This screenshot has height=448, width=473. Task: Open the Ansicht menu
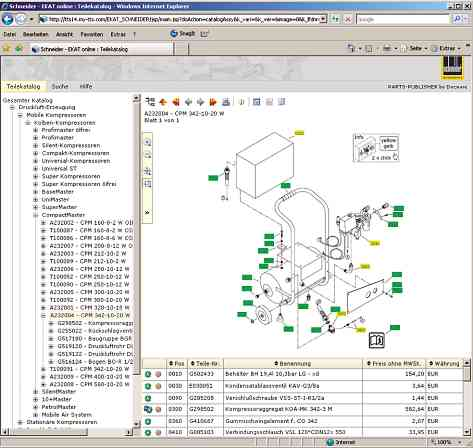64,34
